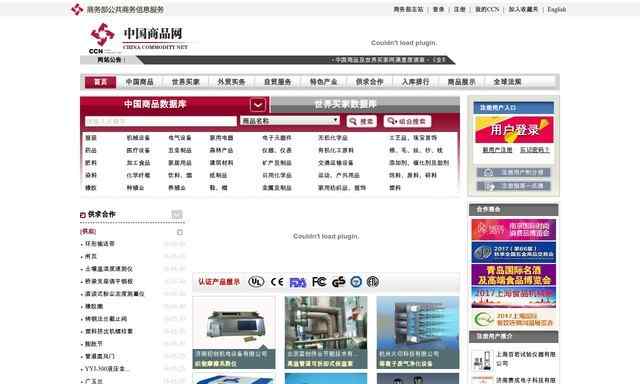
Task: Click the 用户登录 login banner button
Action: (x=514, y=130)
